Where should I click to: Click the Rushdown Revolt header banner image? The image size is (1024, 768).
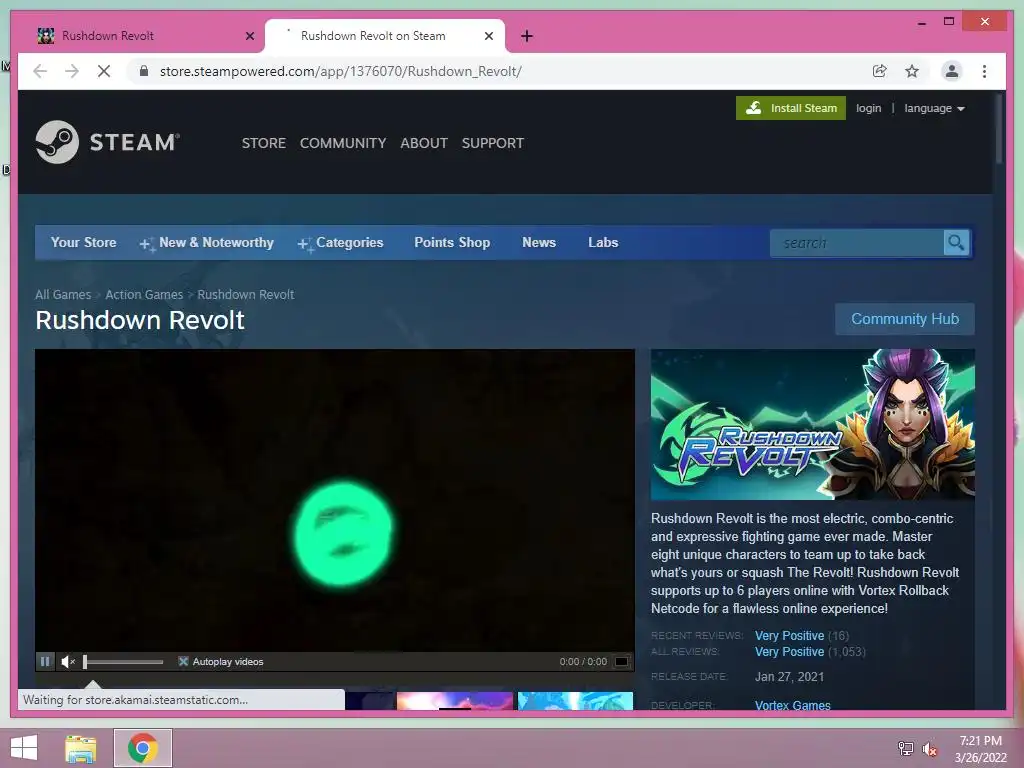(x=813, y=424)
